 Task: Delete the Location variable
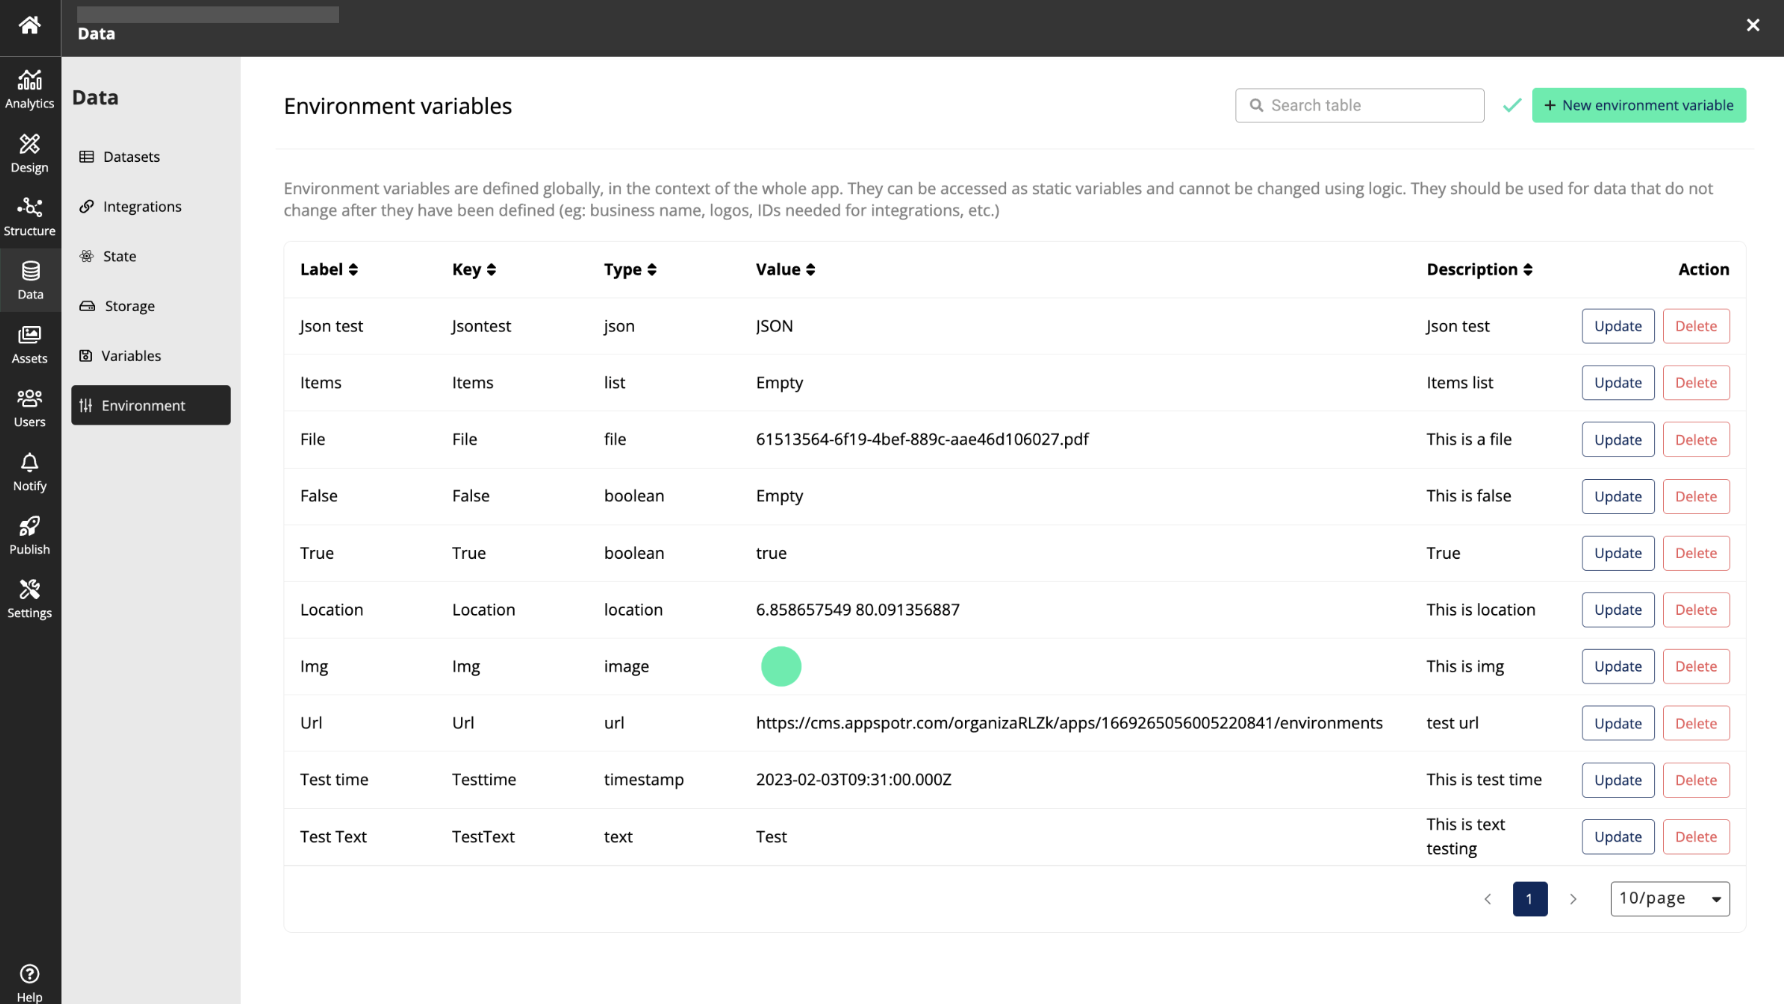click(x=1695, y=610)
